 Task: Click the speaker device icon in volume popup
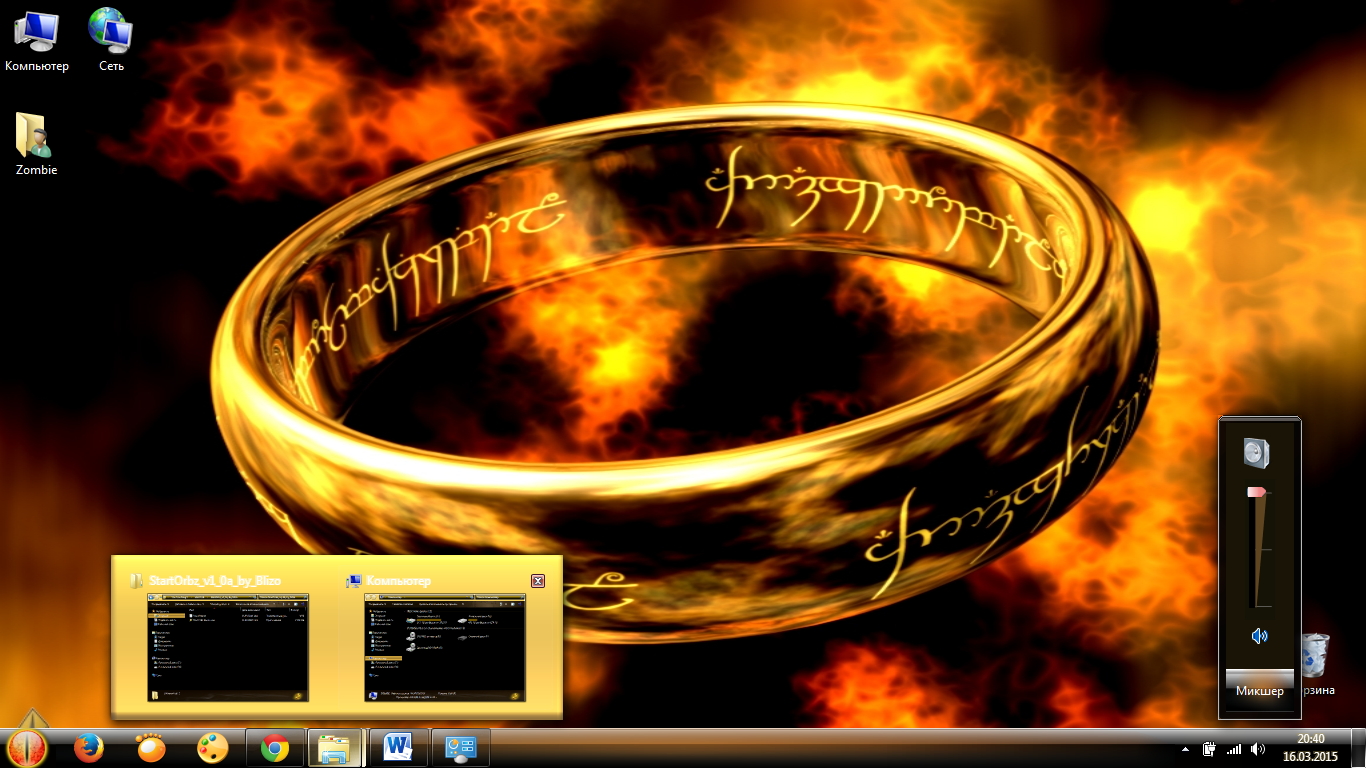point(1256,454)
